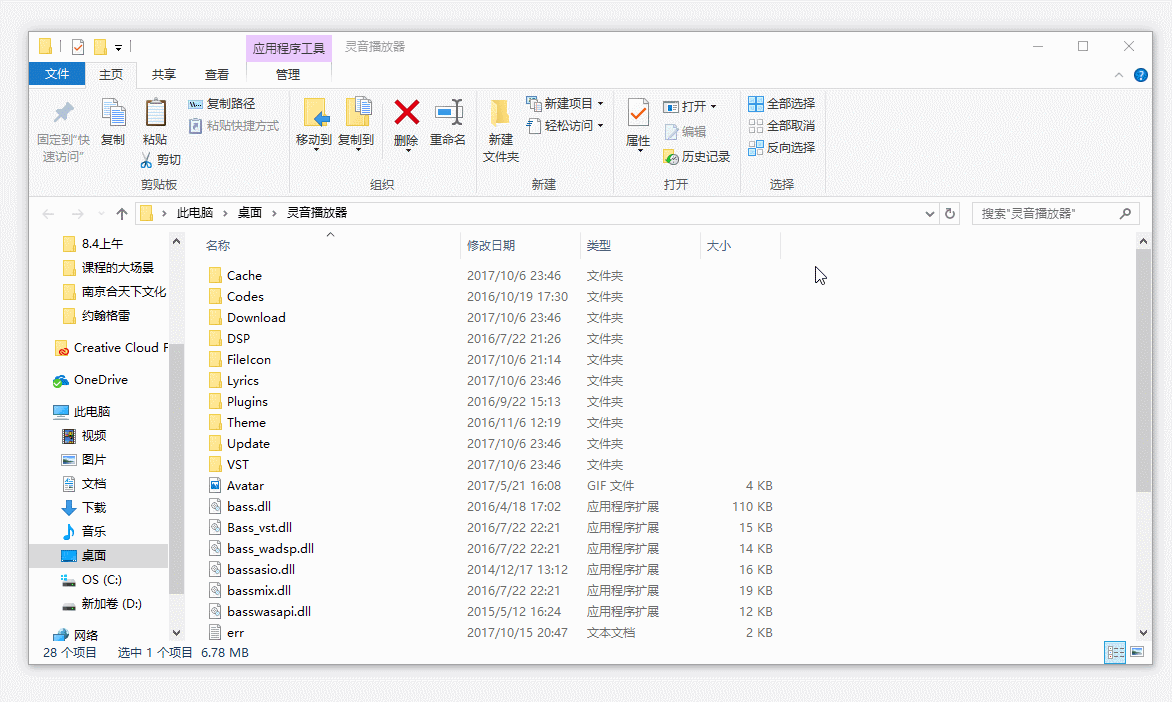The height and width of the screenshot is (702, 1172).
Task: Click the file list vertical scrollbar thumb
Action: point(1143,370)
